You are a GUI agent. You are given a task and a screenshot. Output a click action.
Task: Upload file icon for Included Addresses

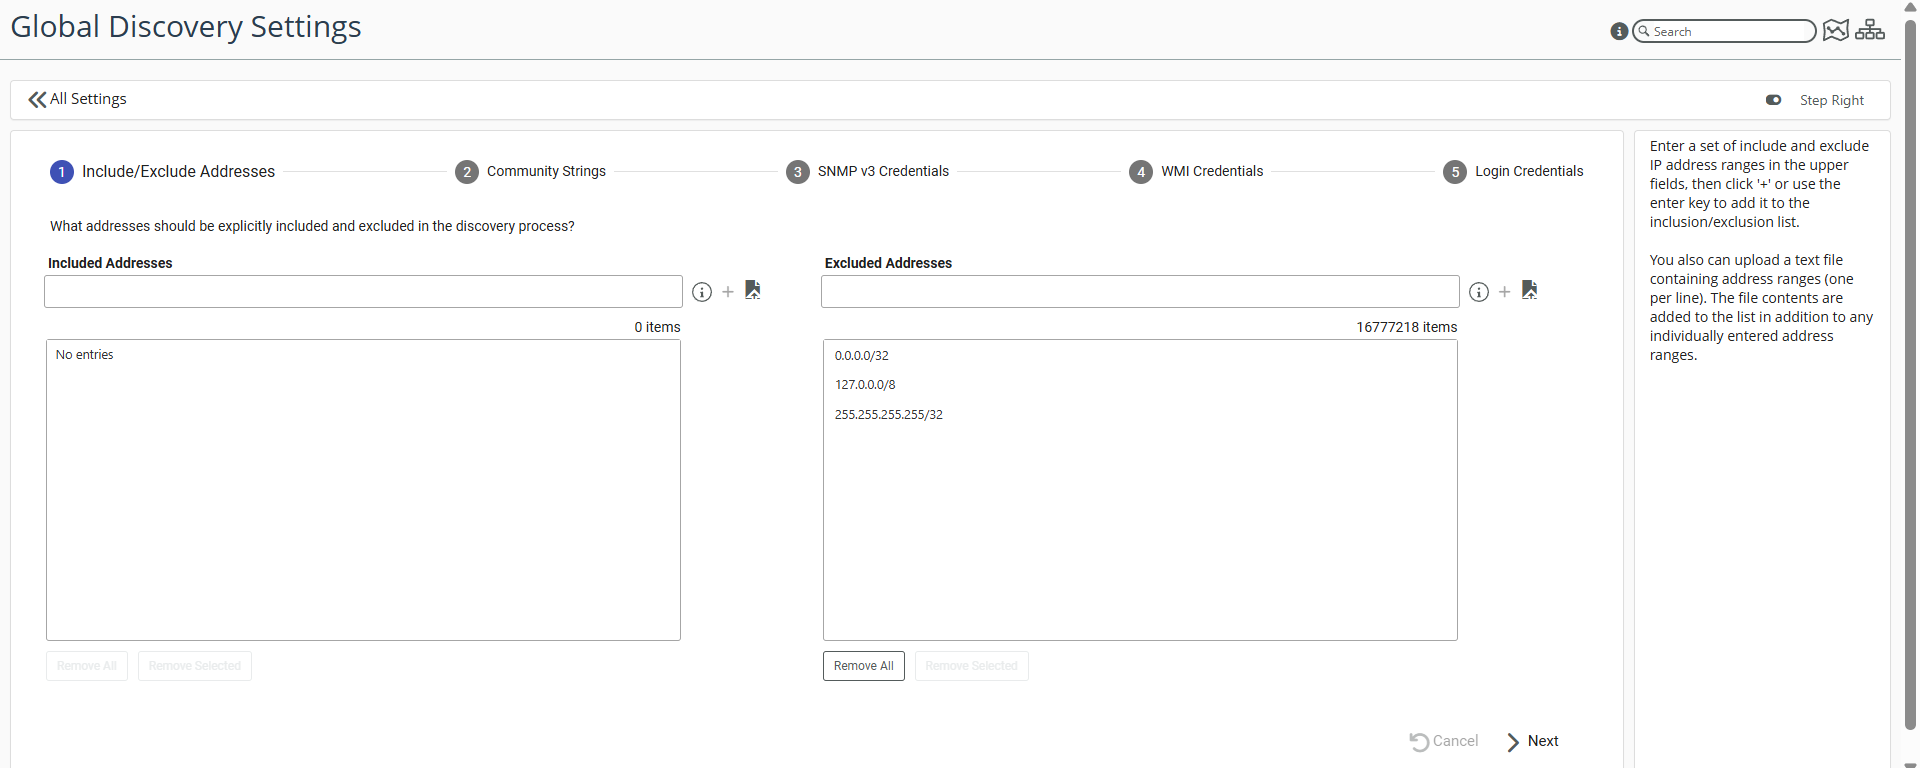click(x=753, y=290)
